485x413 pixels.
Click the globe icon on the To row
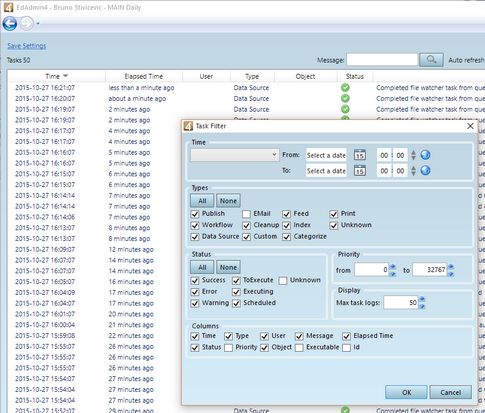coord(425,171)
